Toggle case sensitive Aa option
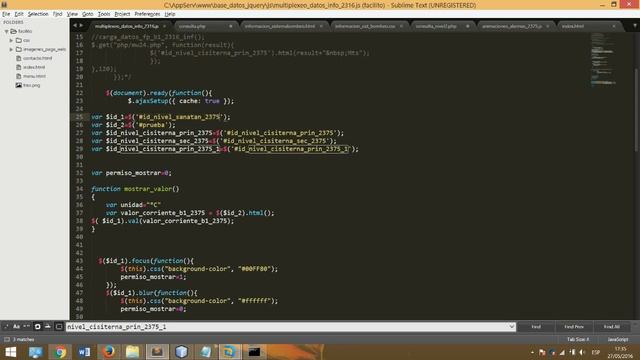 (x=16, y=327)
